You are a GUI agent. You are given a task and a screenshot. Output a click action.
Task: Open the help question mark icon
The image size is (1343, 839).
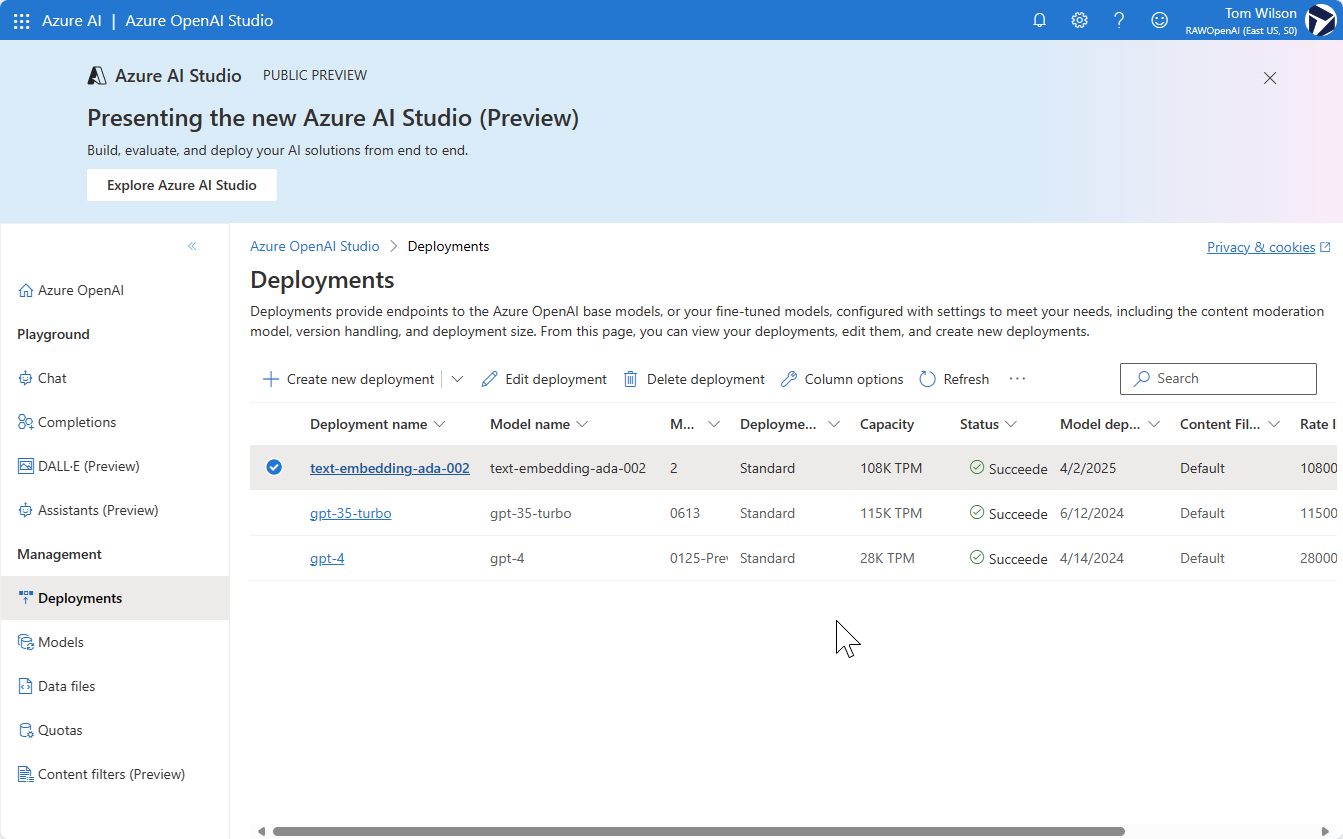point(1120,20)
